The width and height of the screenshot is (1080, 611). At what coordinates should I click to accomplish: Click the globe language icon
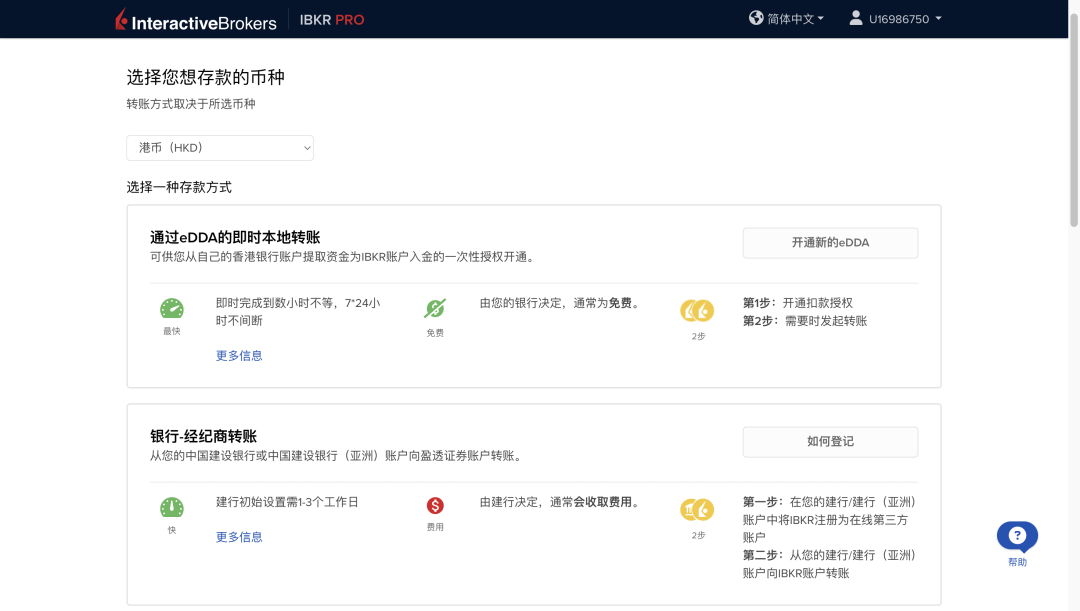coord(756,18)
